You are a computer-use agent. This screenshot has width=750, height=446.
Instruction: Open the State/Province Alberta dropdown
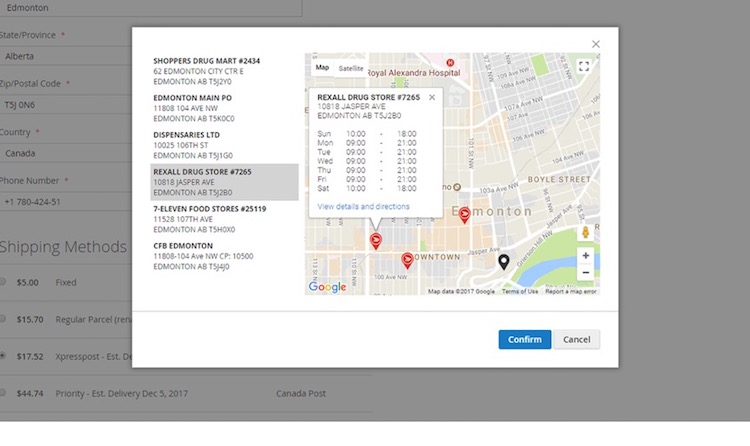point(66,56)
